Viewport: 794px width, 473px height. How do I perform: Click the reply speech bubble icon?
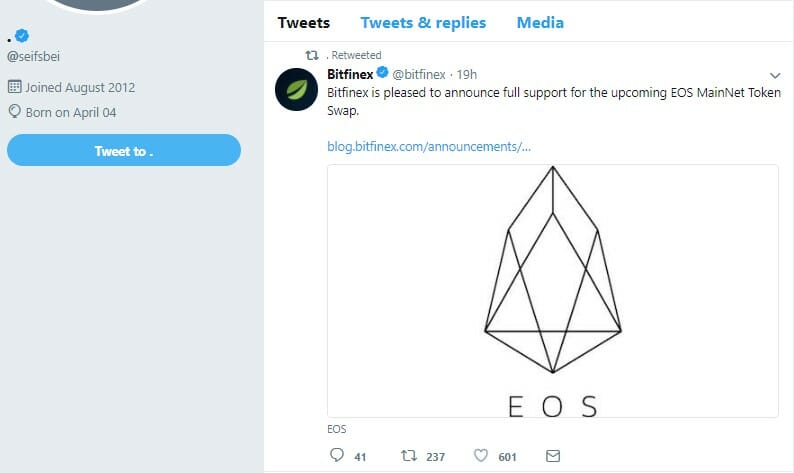pyautogui.click(x=336, y=456)
